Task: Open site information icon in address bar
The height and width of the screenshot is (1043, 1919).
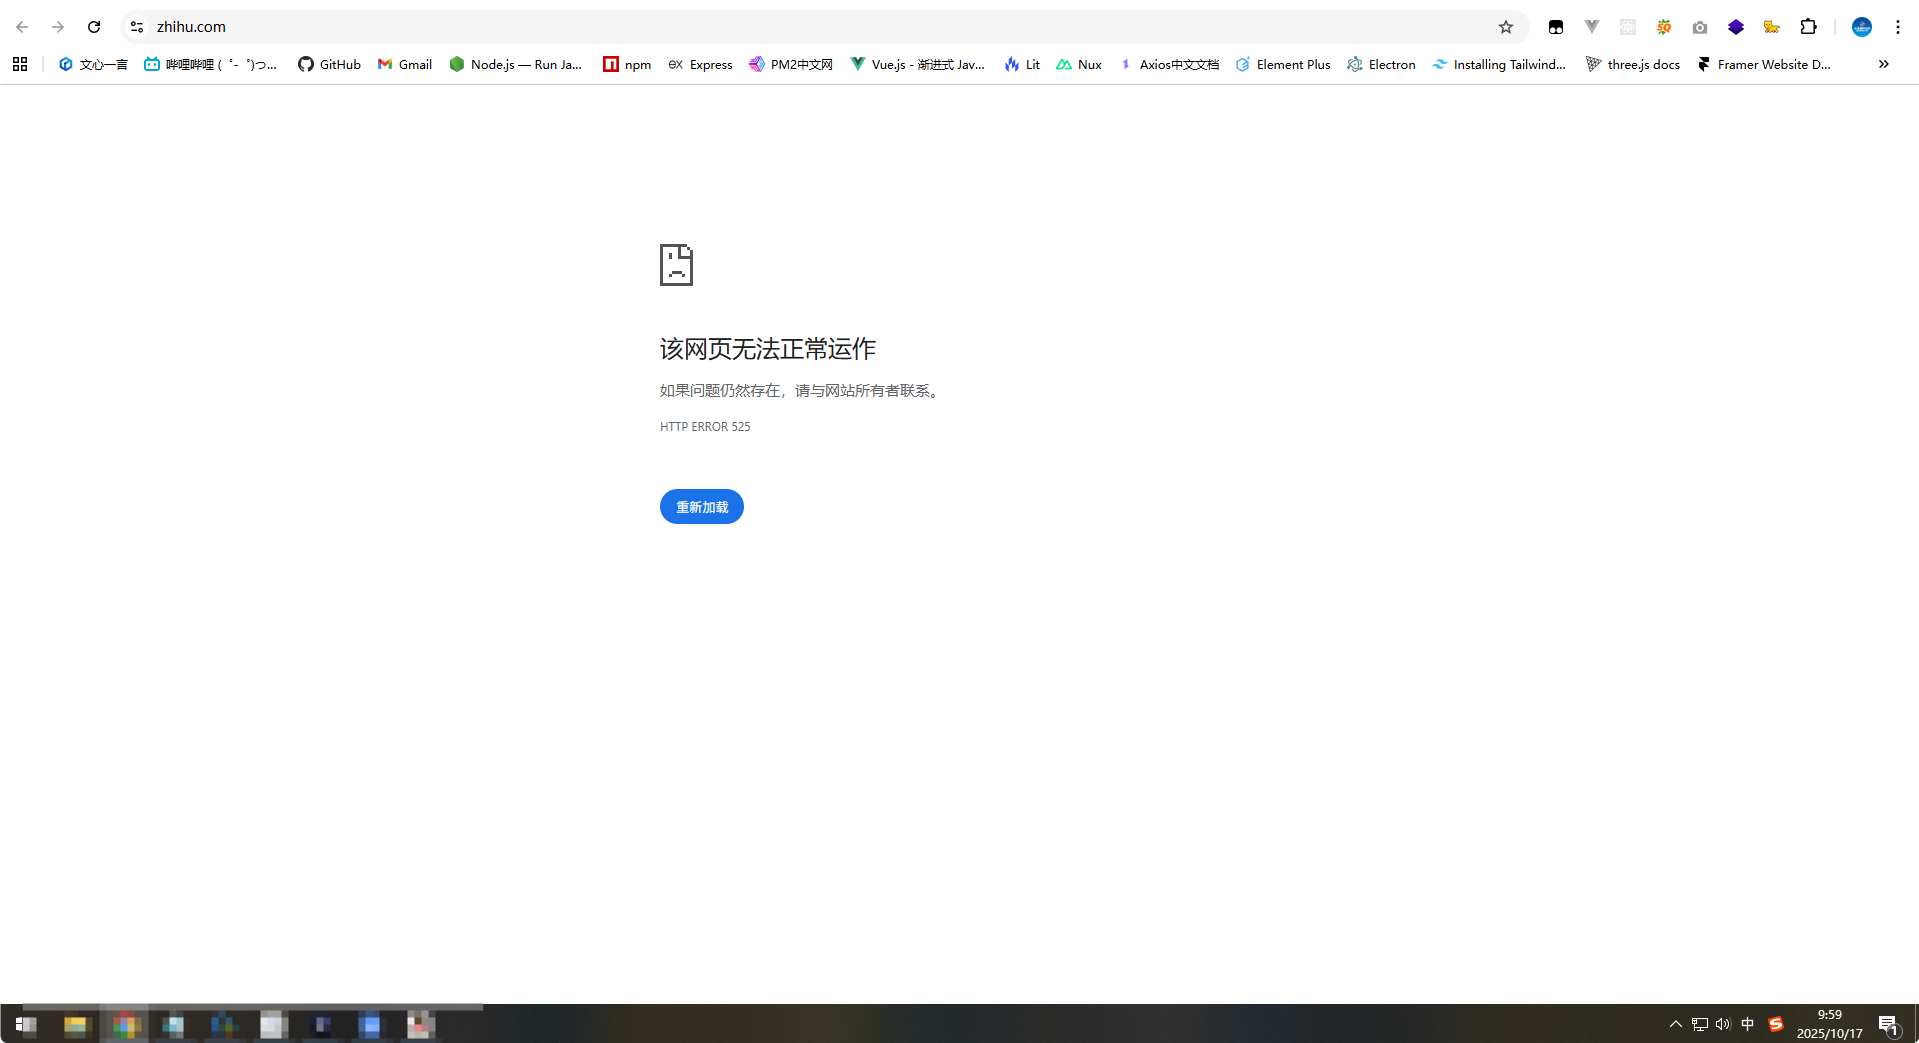Action: pyautogui.click(x=136, y=27)
